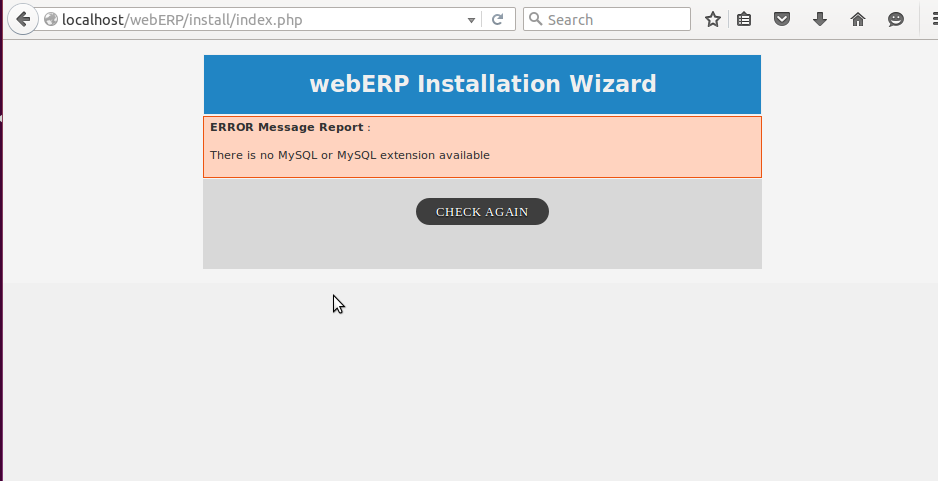This screenshot has width=938, height=481.
Task: Click the magnifier icon in the search box
Action: tap(536, 19)
